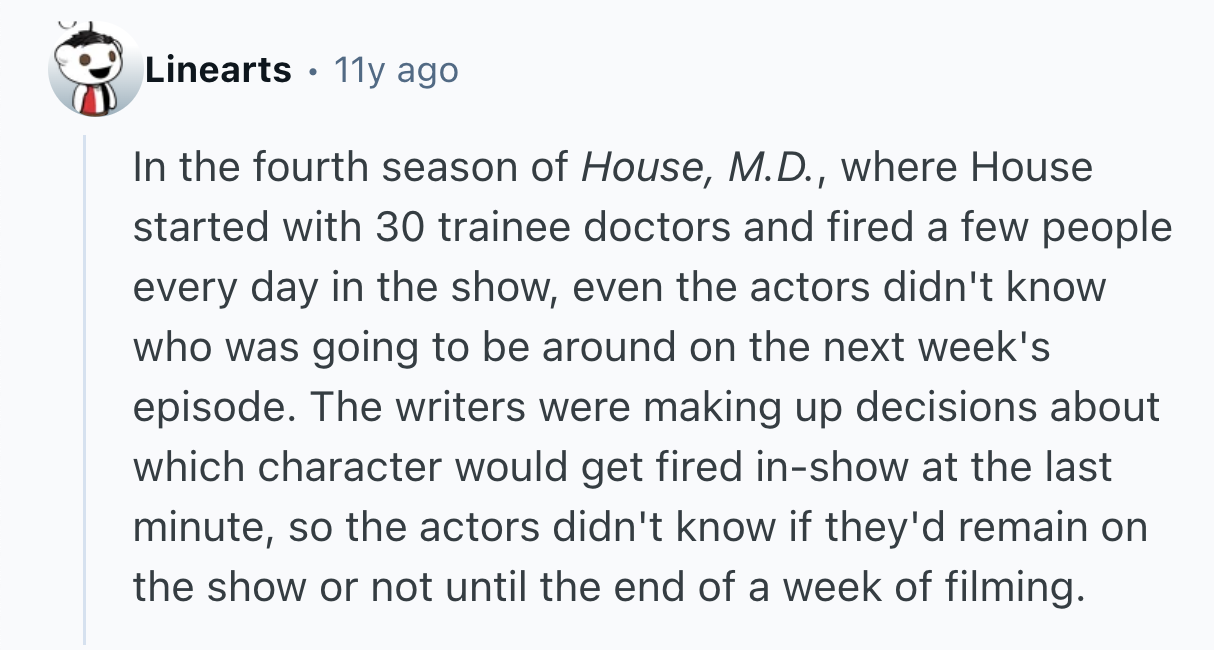Collapse the comment using the vertical thread line
The height and width of the screenshot is (650, 1214).
(86, 390)
